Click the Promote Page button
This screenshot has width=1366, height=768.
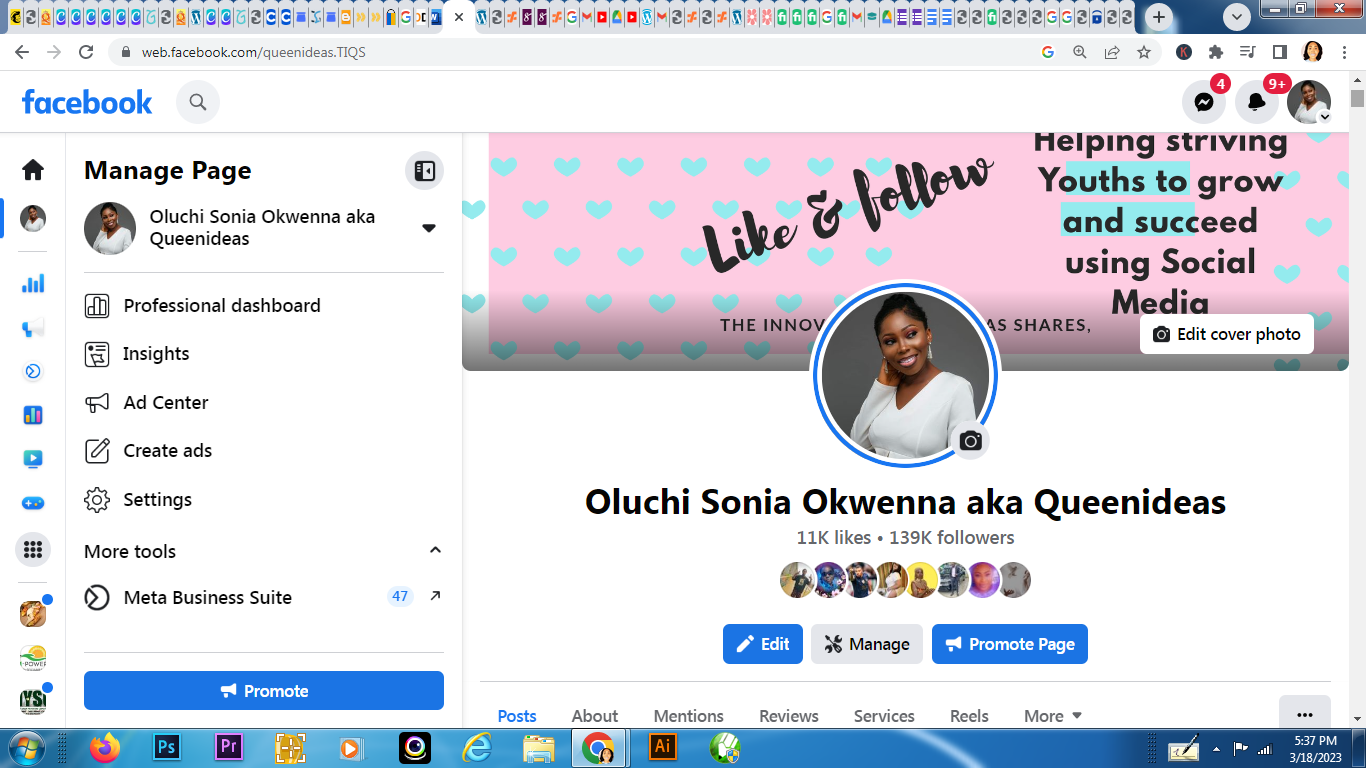coord(1010,644)
